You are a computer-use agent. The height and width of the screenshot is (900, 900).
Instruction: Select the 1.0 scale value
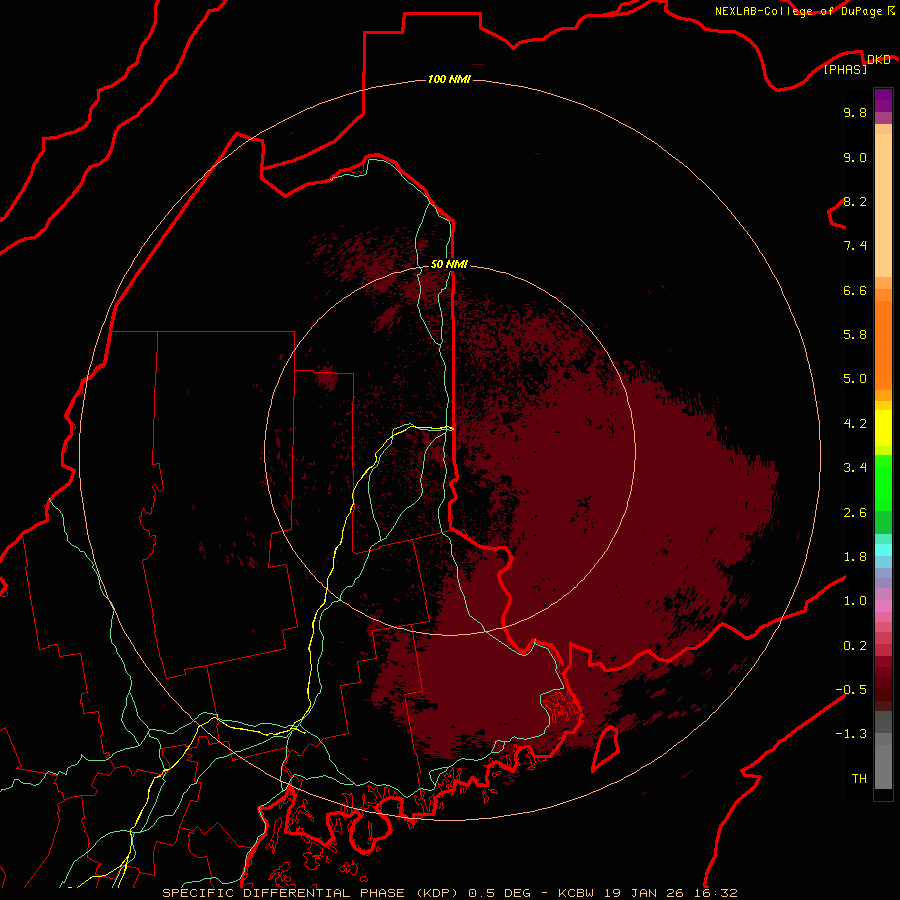(855, 601)
